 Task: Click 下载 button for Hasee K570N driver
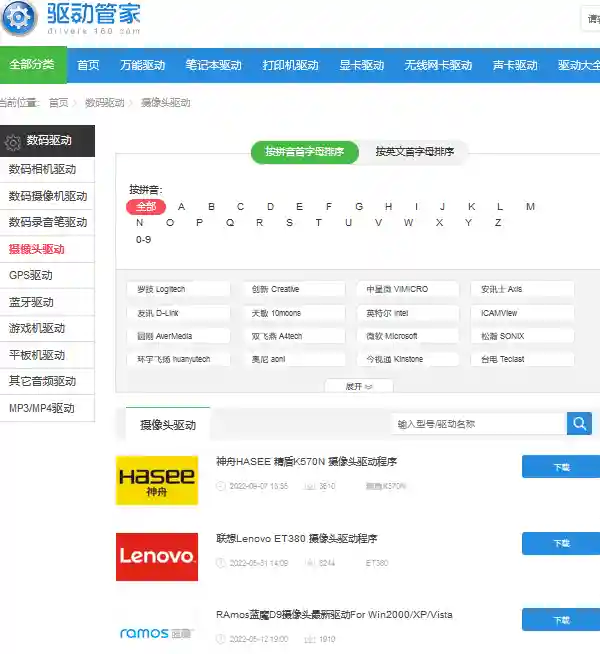[561, 467]
